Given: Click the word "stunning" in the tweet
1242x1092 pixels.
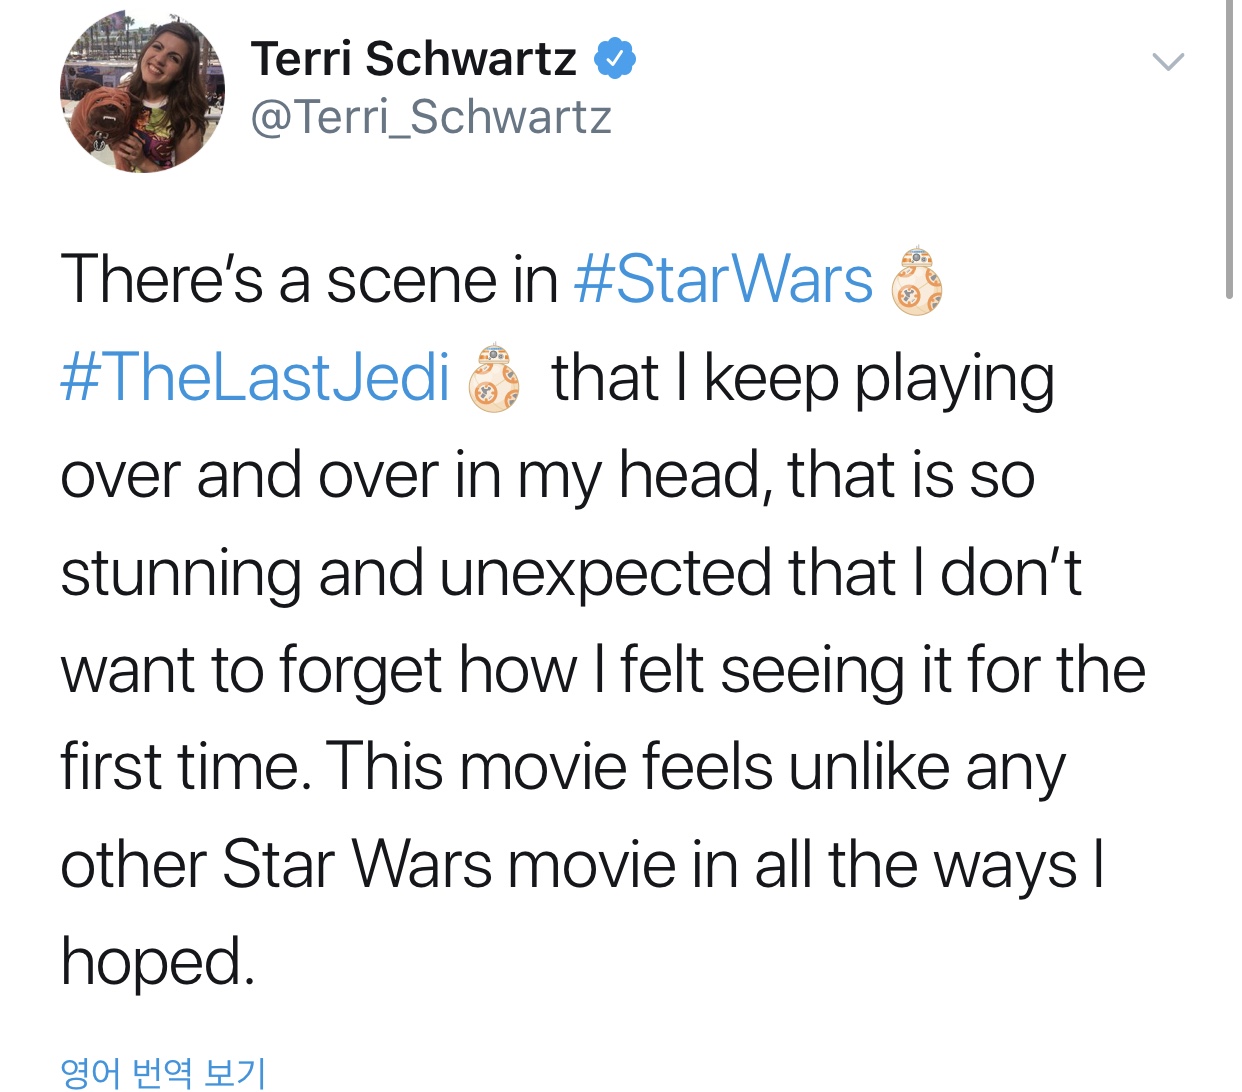Looking at the screenshot, I should point(180,574).
